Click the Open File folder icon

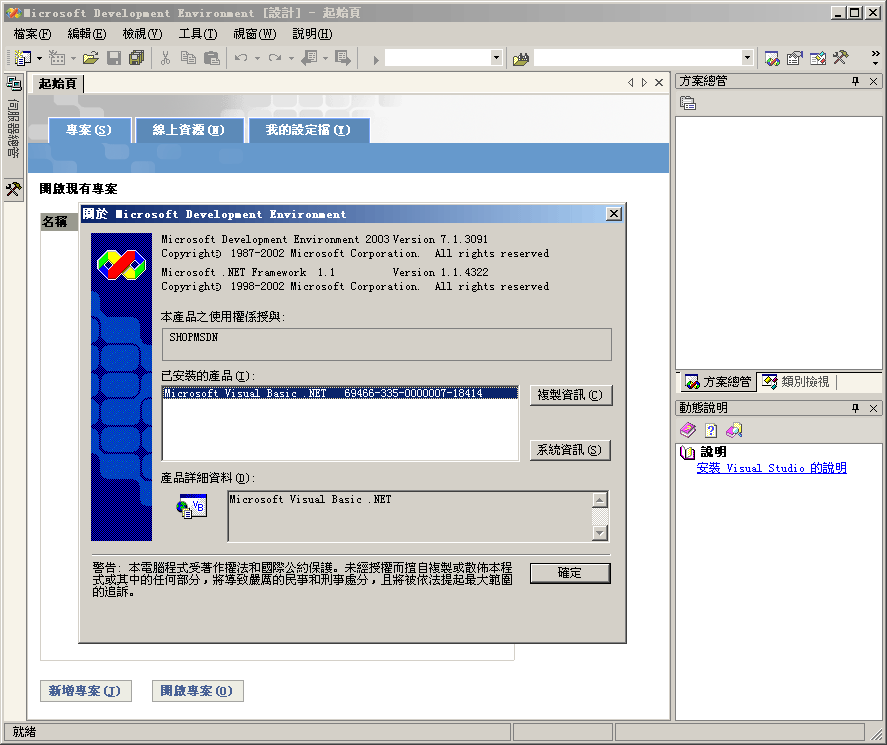coord(91,58)
